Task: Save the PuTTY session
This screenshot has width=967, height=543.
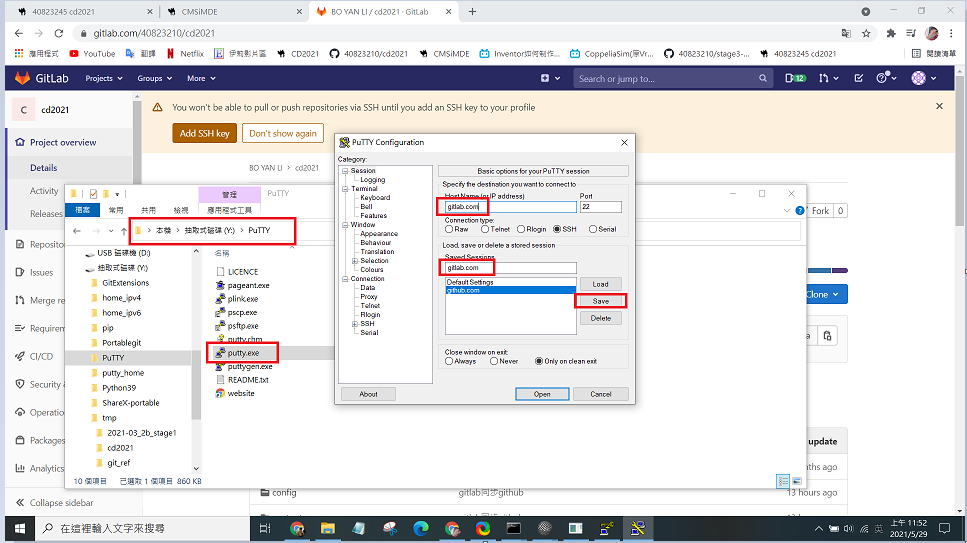Action: pos(600,301)
